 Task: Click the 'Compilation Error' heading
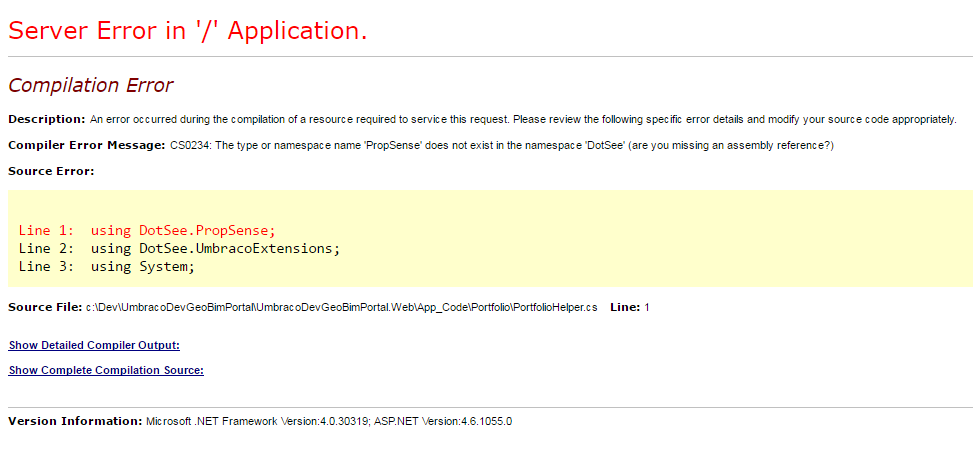(x=91, y=85)
